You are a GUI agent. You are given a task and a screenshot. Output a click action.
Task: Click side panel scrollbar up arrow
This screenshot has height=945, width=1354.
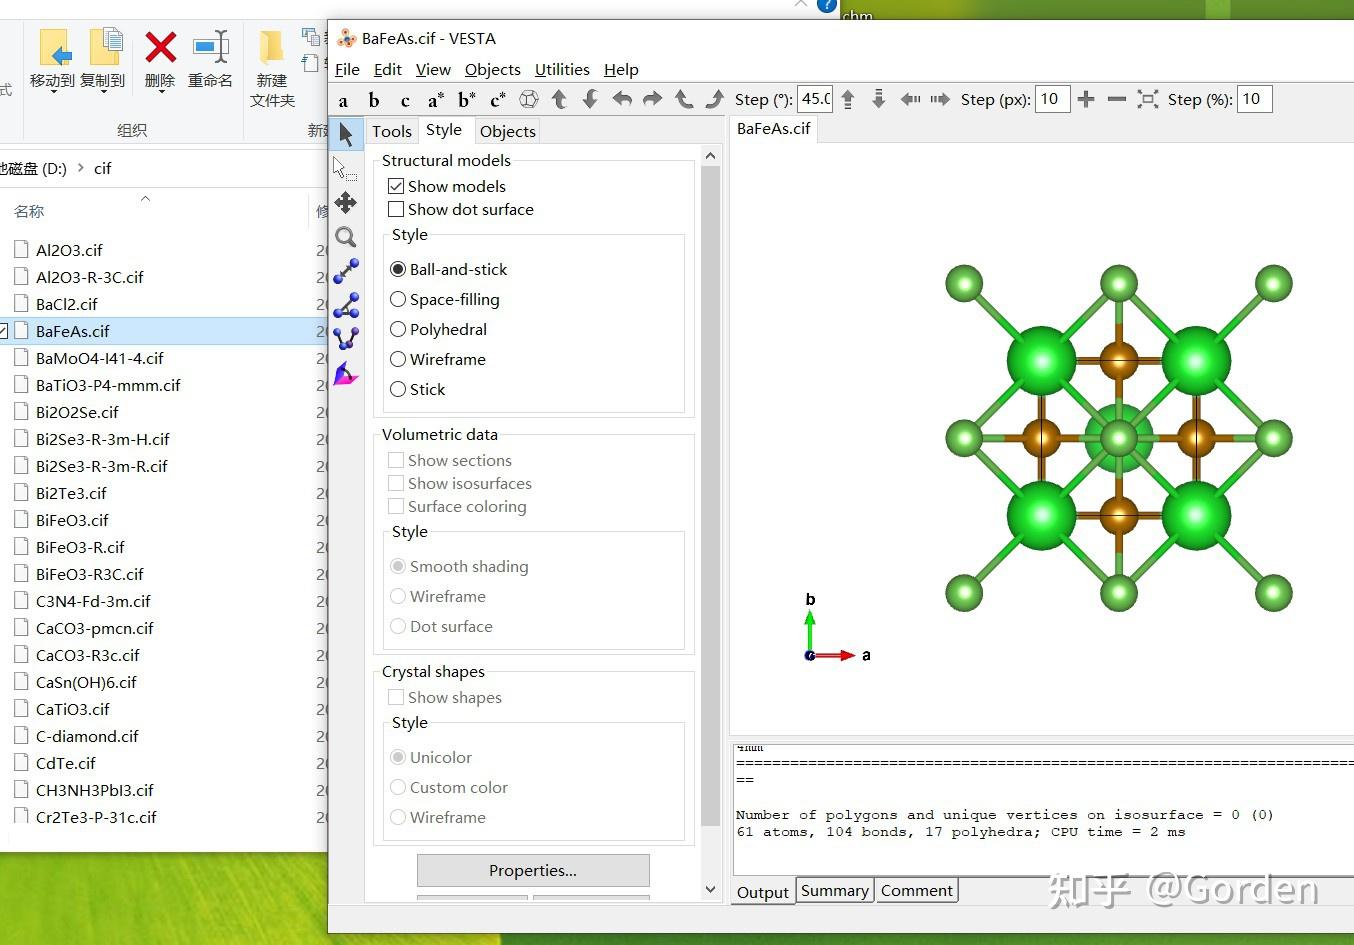coord(710,156)
